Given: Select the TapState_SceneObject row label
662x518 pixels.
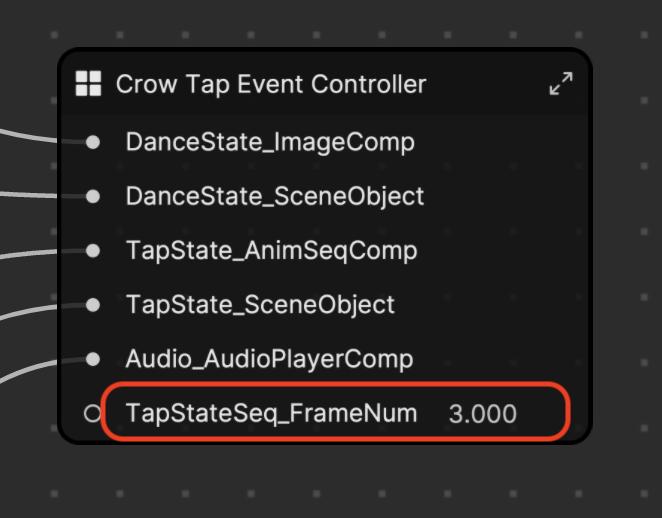Looking at the screenshot, I should [x=260, y=305].
